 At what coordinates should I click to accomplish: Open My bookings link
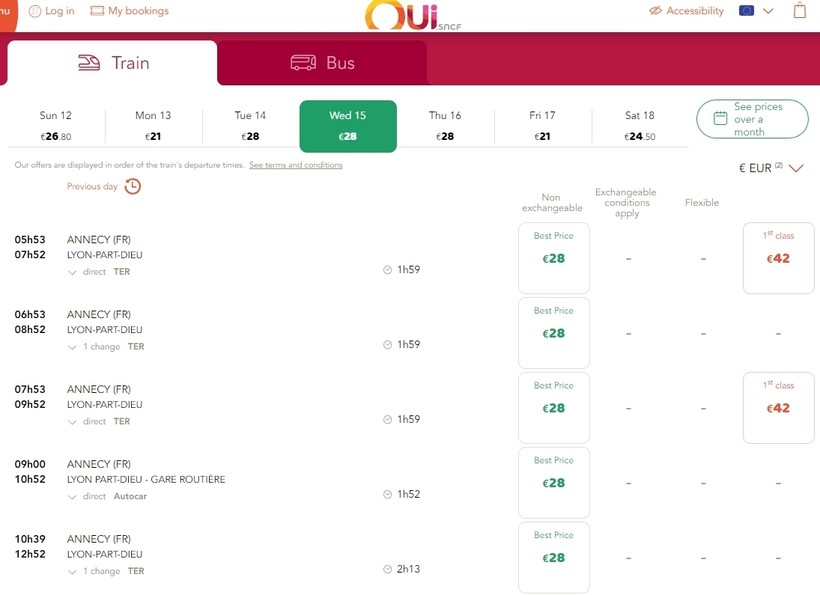click(x=139, y=10)
